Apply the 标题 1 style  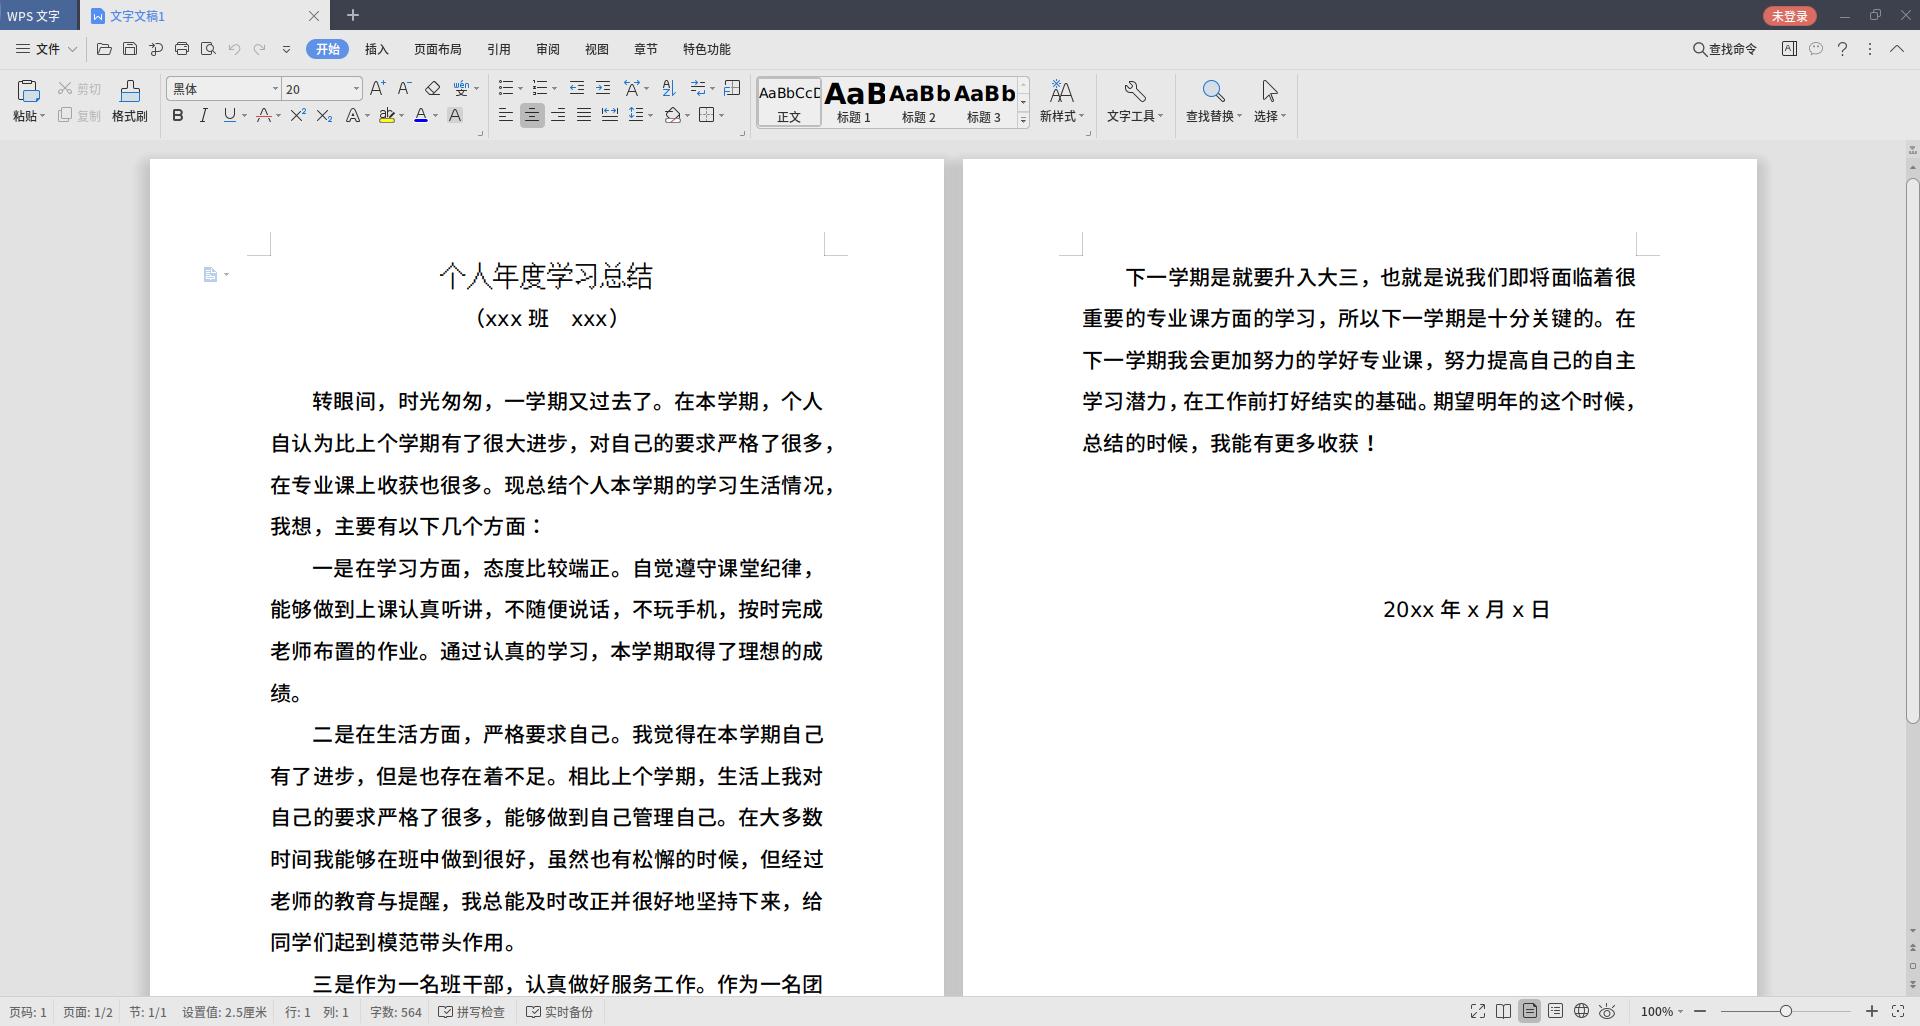[x=853, y=100]
